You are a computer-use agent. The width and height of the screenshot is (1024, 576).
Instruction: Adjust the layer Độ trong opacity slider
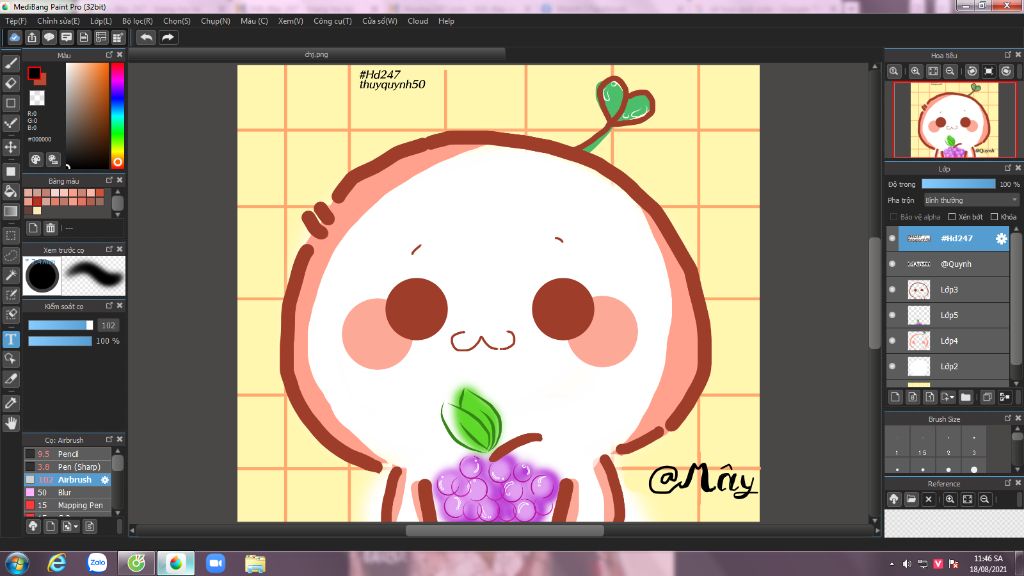coord(958,184)
